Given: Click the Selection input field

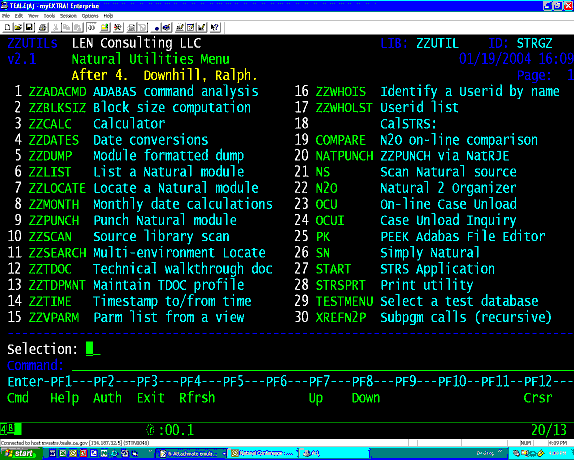Looking at the screenshot, I should coord(93,349).
